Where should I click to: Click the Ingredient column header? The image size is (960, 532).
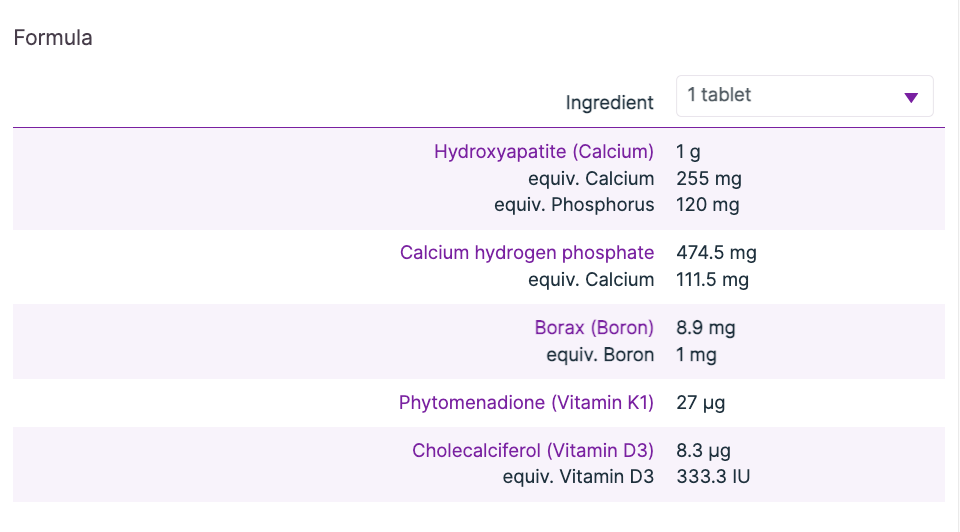click(609, 103)
